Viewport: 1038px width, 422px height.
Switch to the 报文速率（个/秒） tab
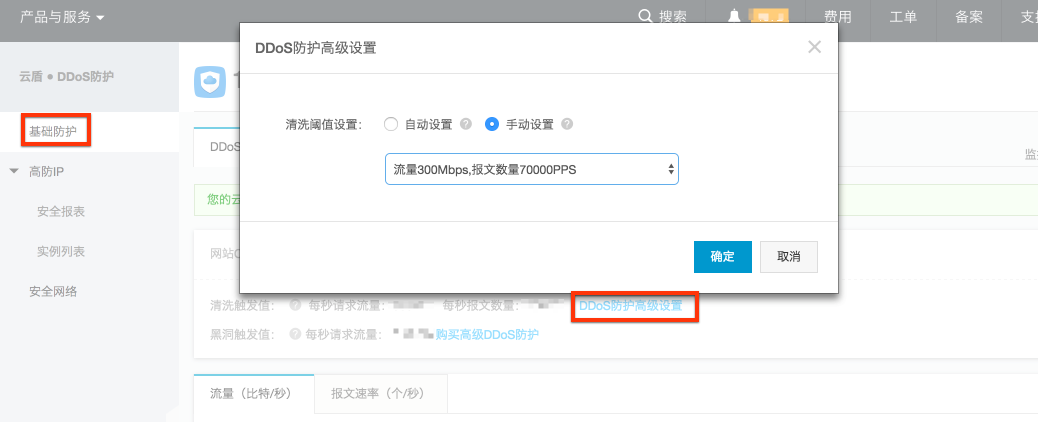pos(380,395)
